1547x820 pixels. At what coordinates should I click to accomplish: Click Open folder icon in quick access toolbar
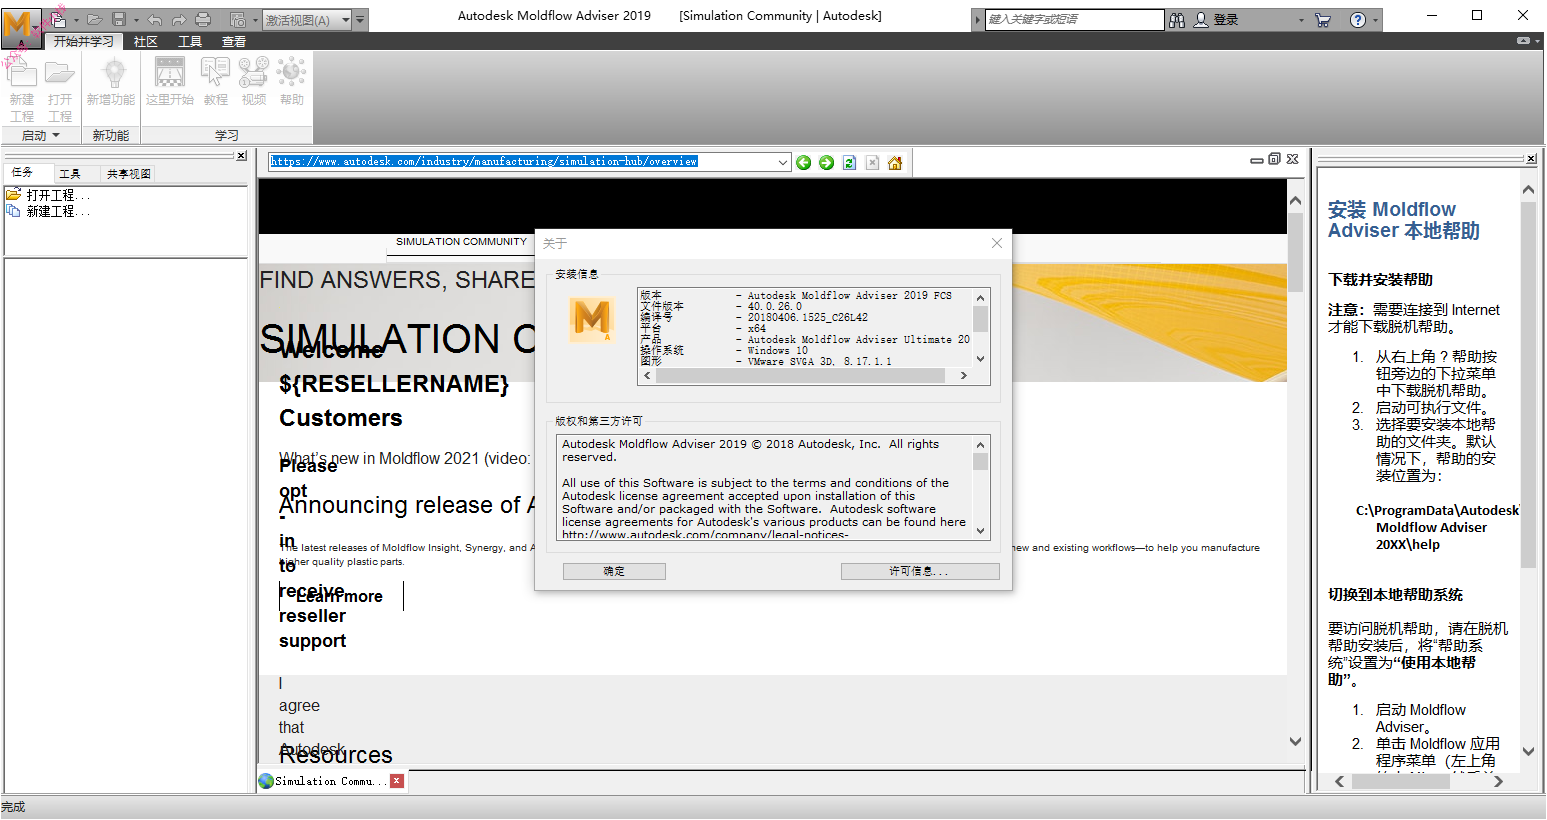click(x=94, y=19)
